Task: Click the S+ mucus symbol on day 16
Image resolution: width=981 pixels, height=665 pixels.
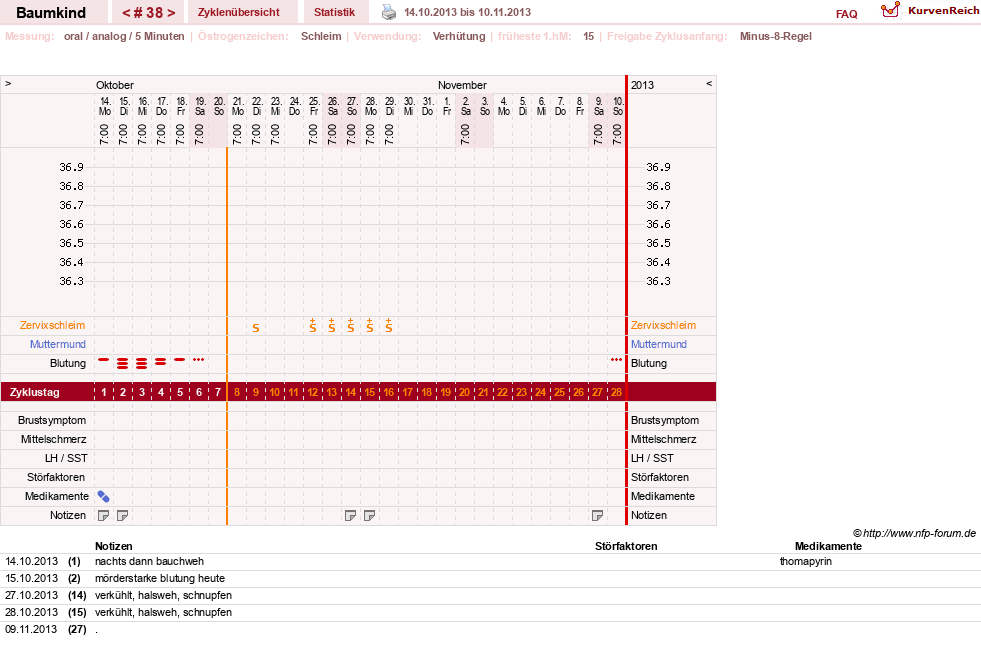Action: [389, 325]
